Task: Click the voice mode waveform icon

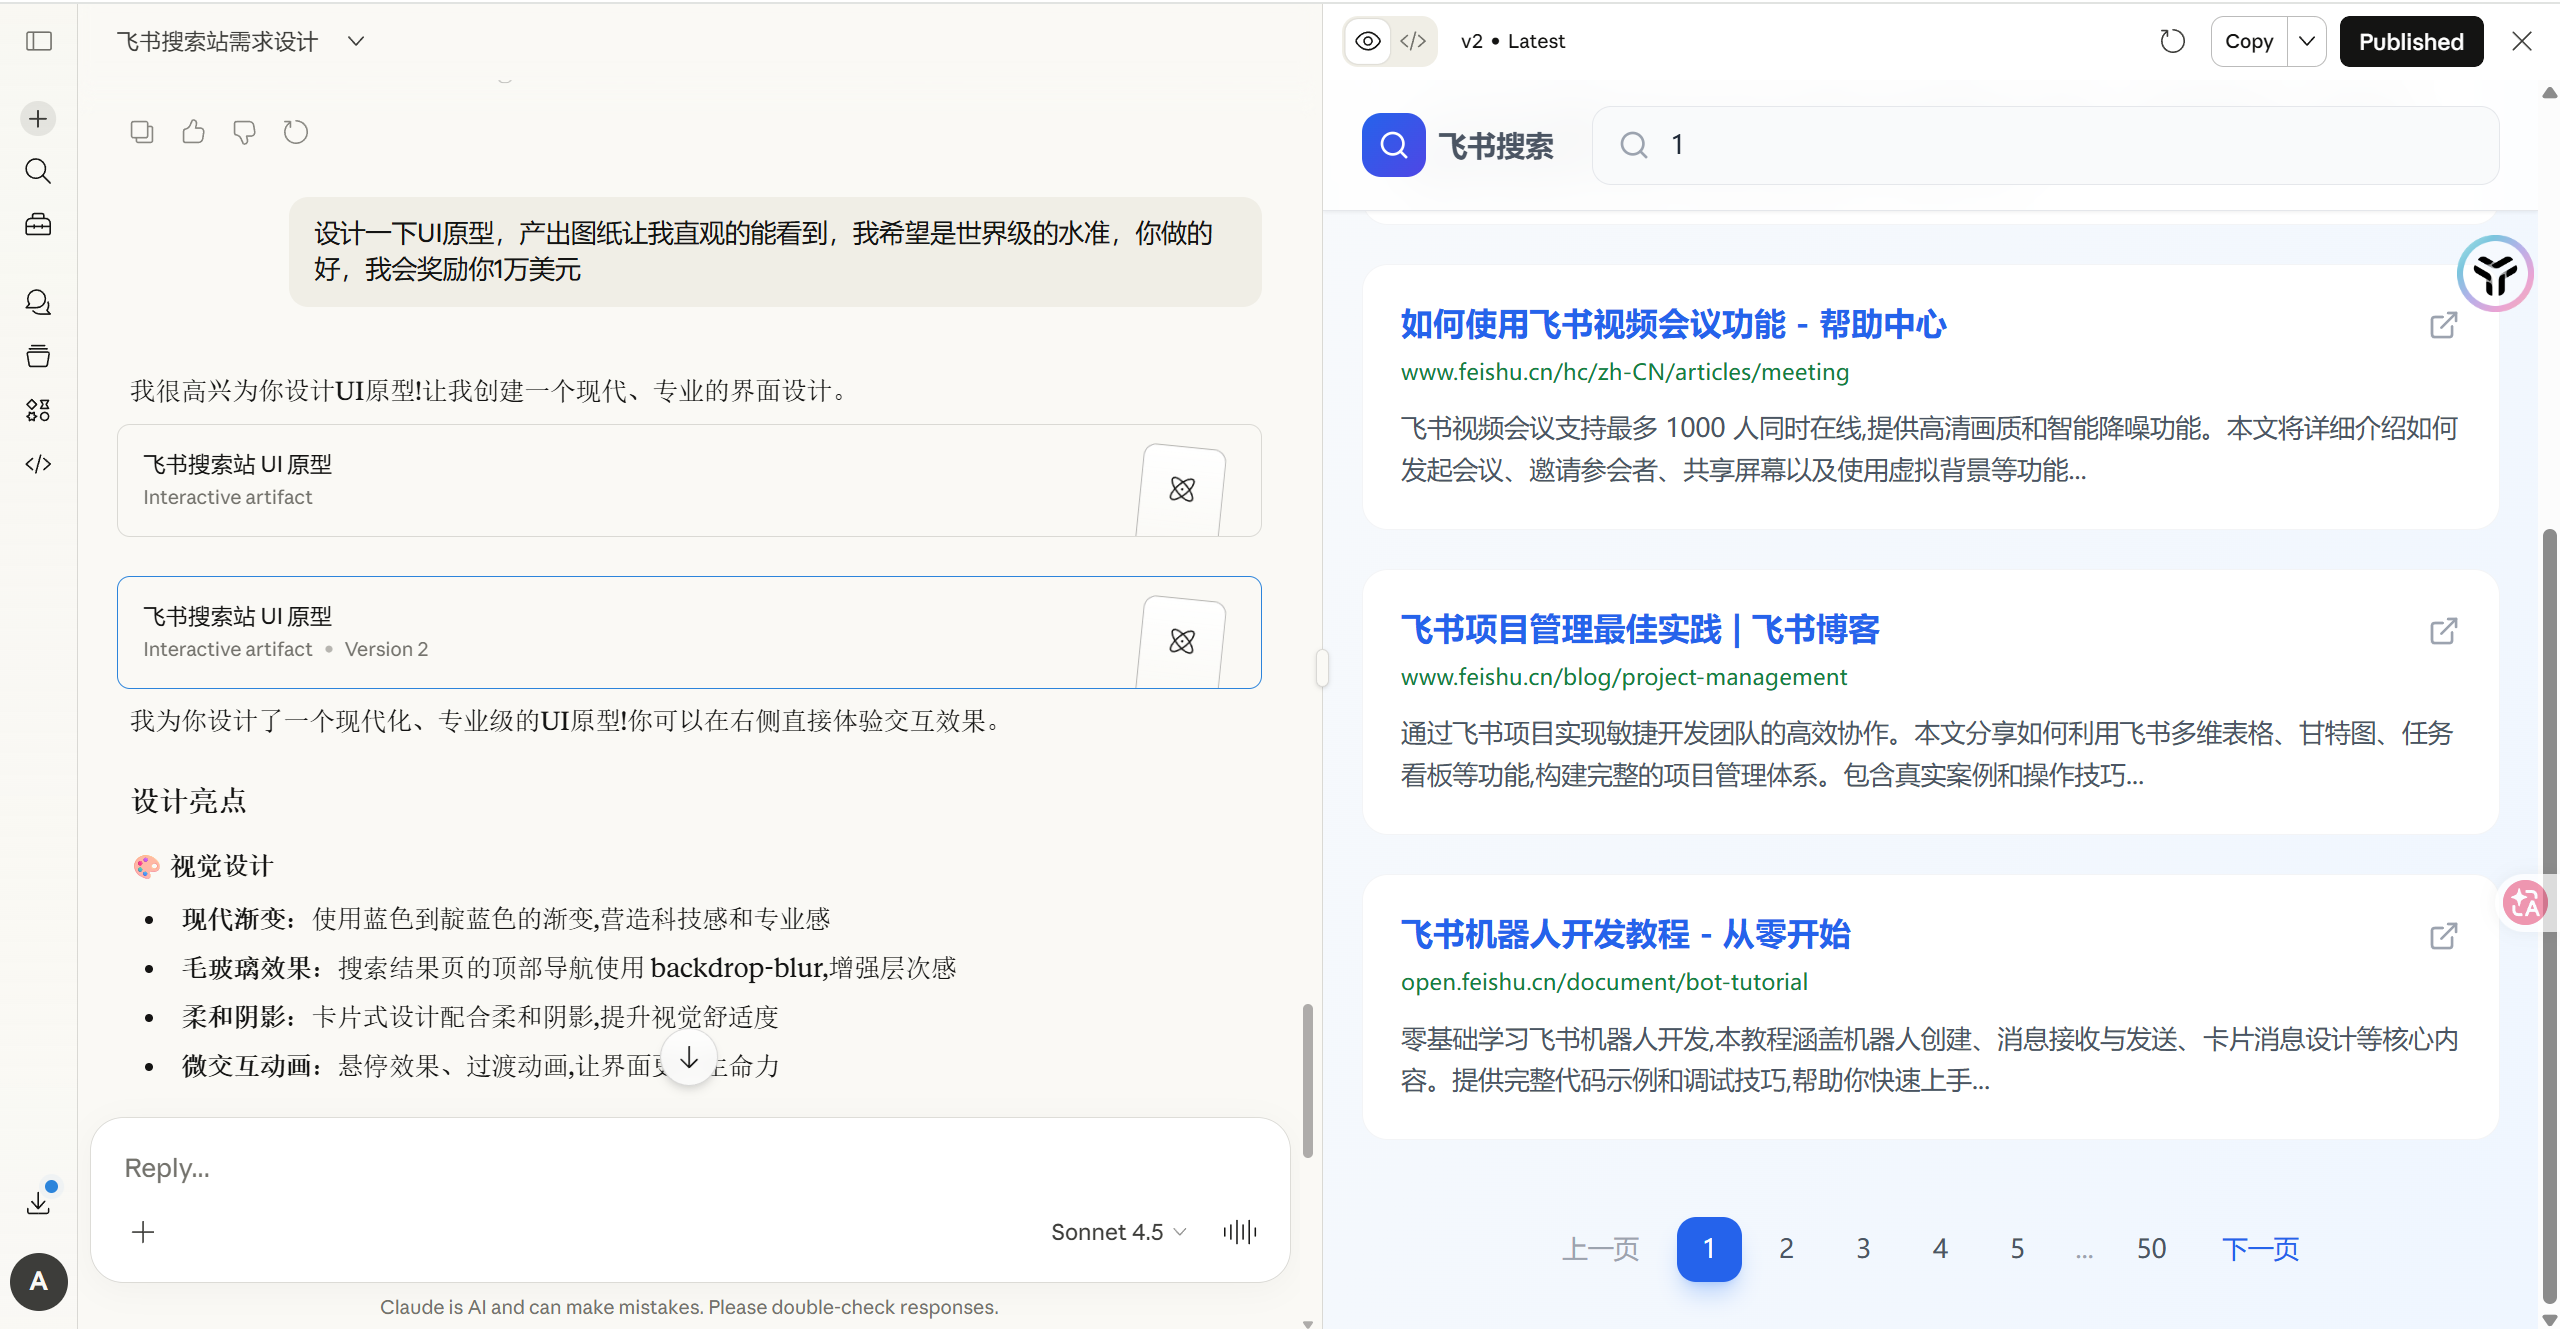Action: click(x=1239, y=1232)
